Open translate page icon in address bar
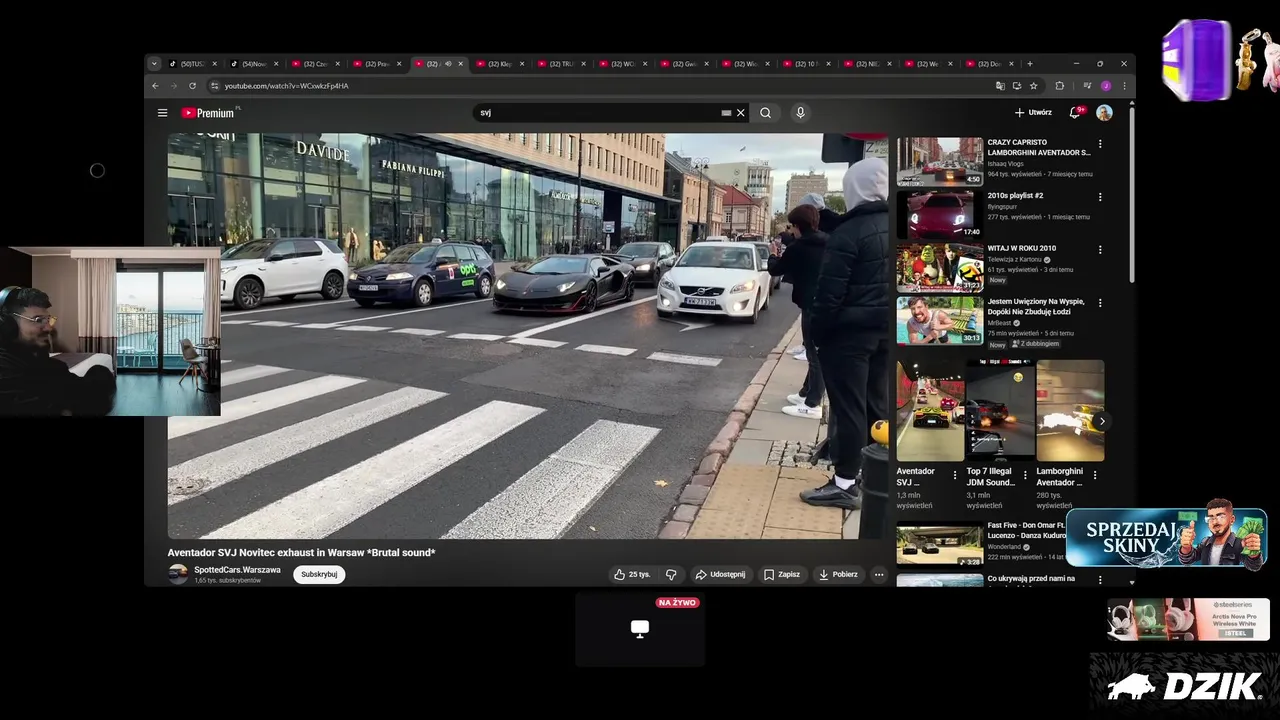Viewport: 1280px width, 720px height. click(1000, 86)
